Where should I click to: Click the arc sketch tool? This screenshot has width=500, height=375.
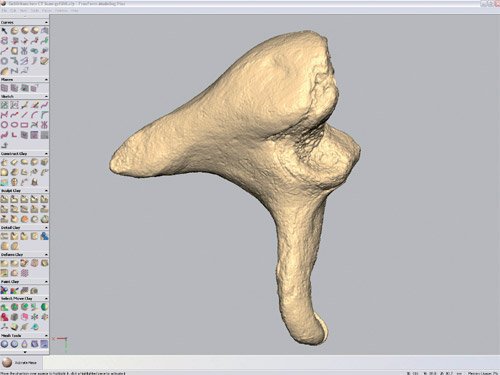pos(34,115)
